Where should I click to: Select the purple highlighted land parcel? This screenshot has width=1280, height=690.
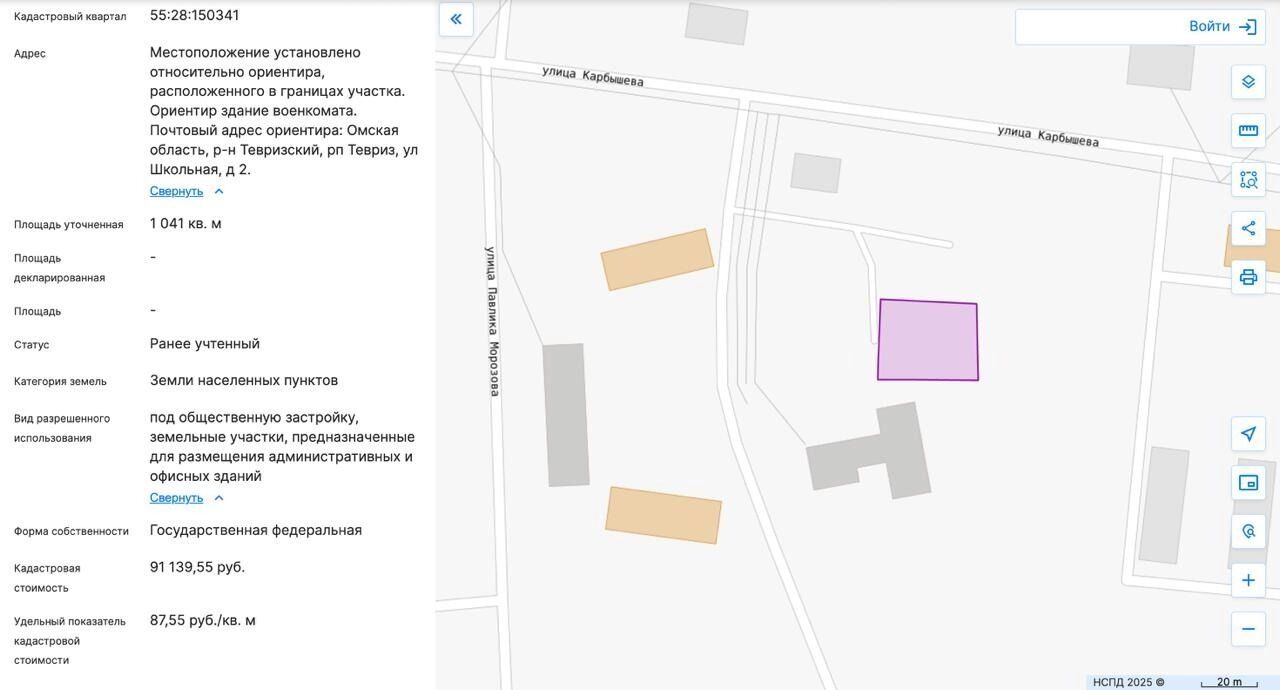927,340
